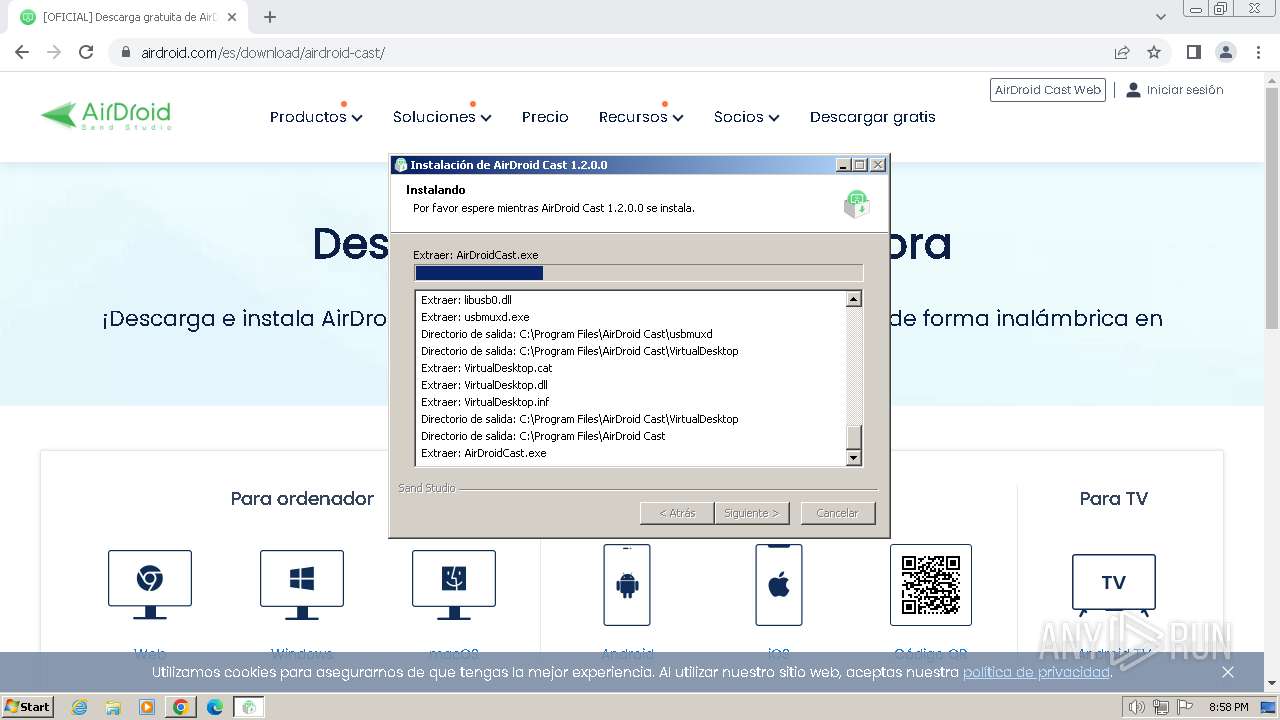
Task: Open media player from taskbar
Action: click(x=147, y=707)
